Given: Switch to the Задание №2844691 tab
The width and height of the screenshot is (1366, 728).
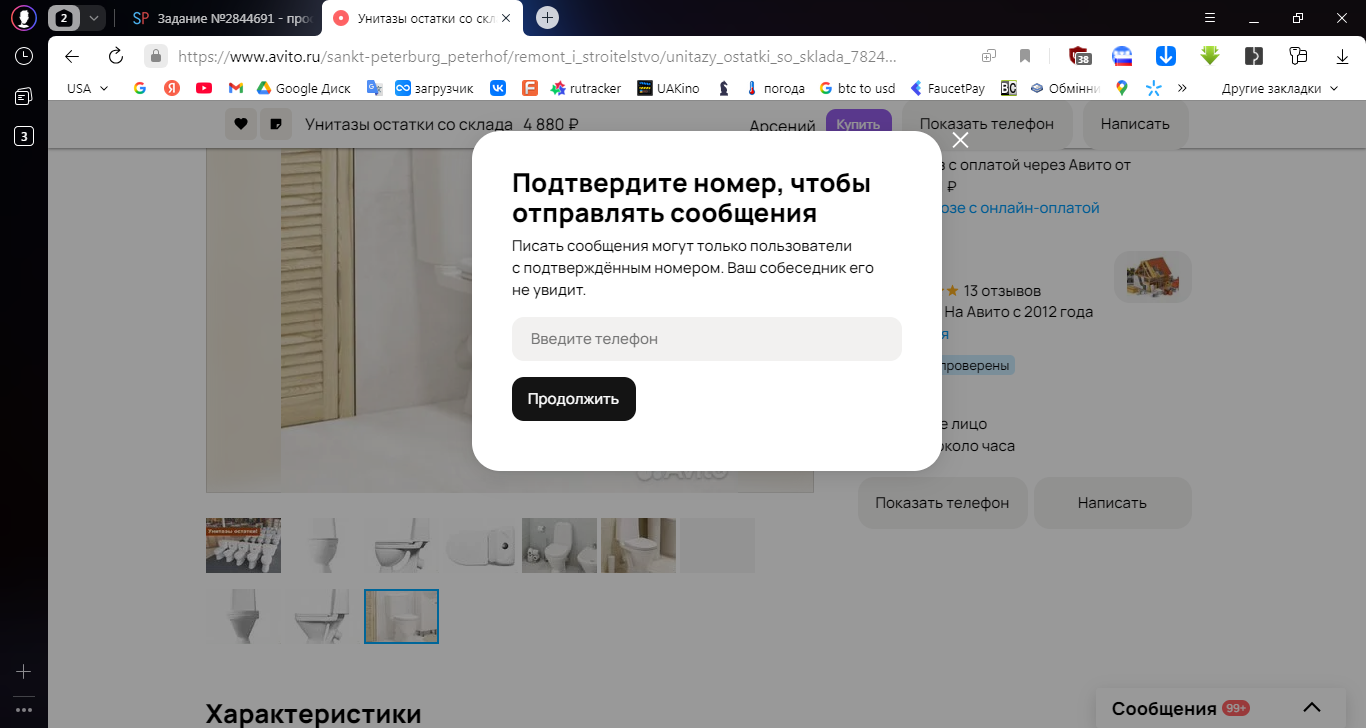Looking at the screenshot, I should click(223, 18).
